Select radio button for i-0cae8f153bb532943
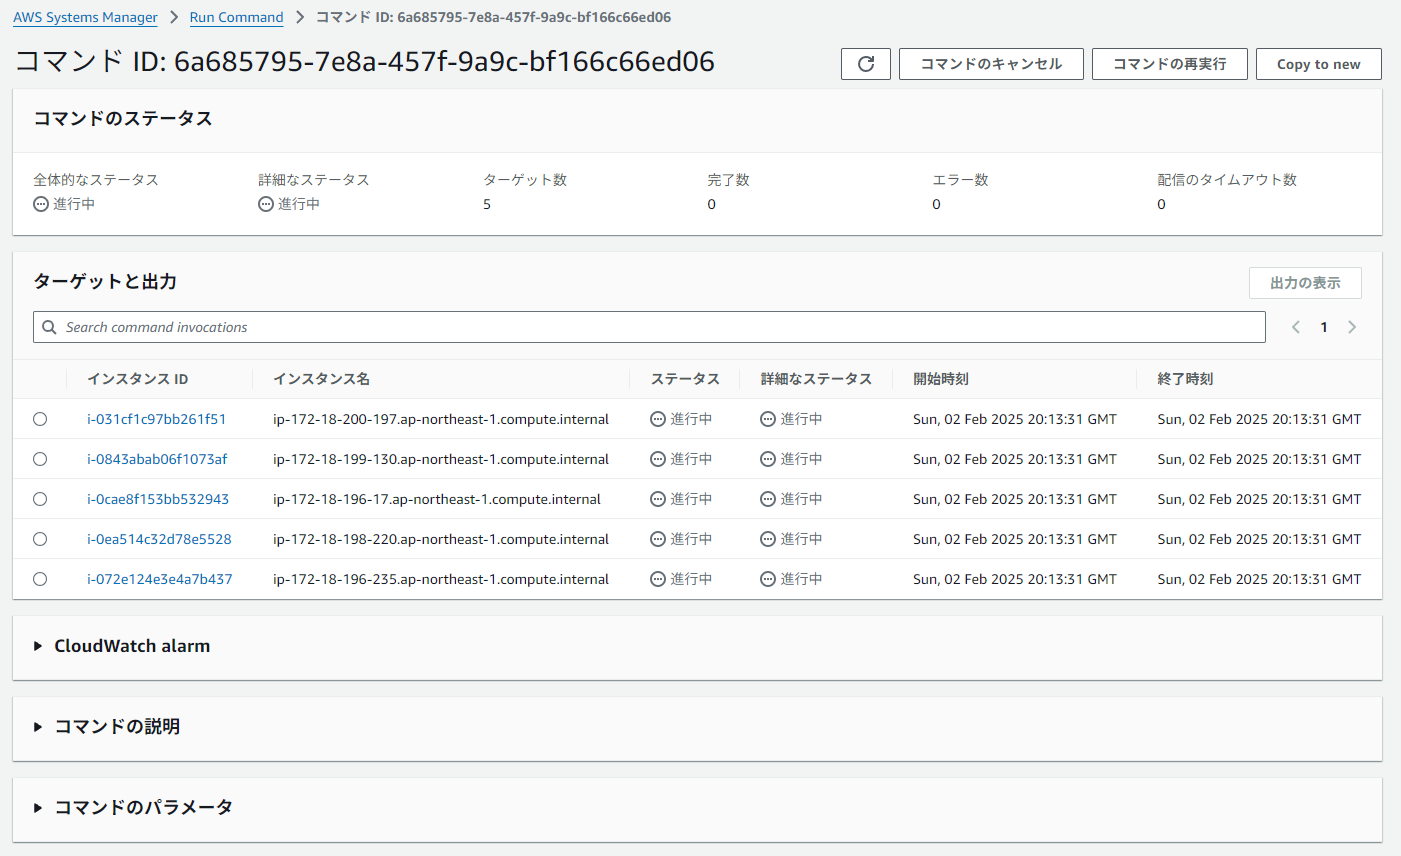Viewport: 1401px width, 856px height. click(x=40, y=499)
